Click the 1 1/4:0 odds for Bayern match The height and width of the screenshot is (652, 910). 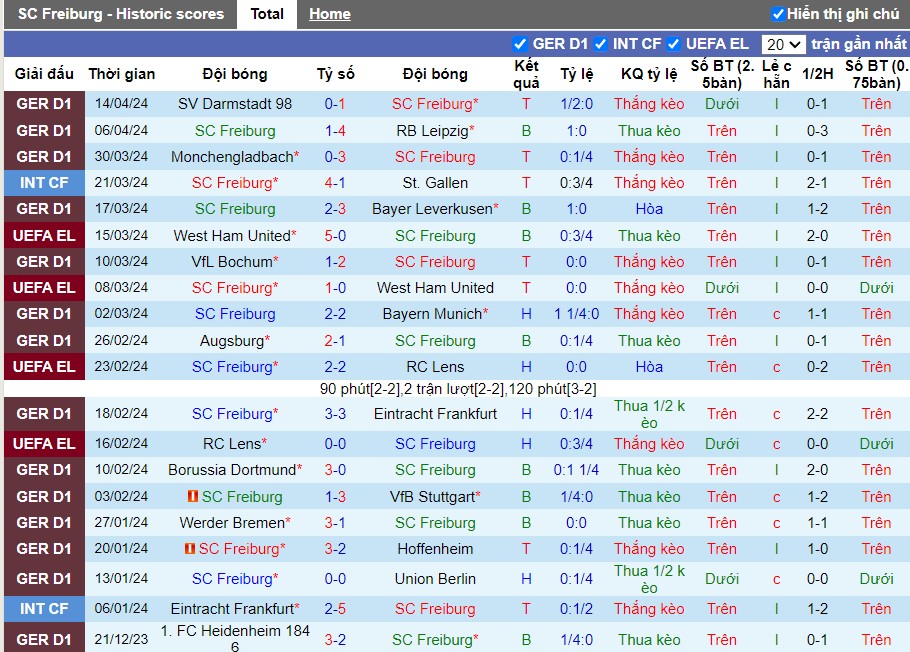tap(576, 314)
